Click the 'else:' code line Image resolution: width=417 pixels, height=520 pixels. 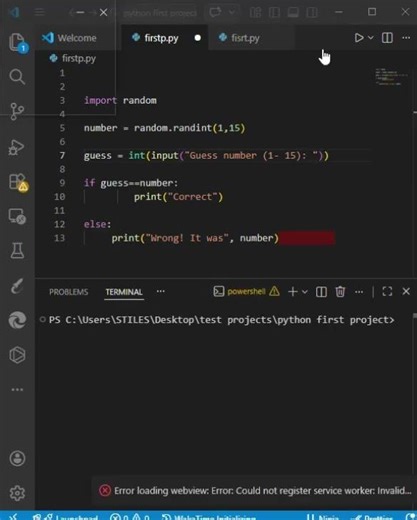click(x=97, y=224)
